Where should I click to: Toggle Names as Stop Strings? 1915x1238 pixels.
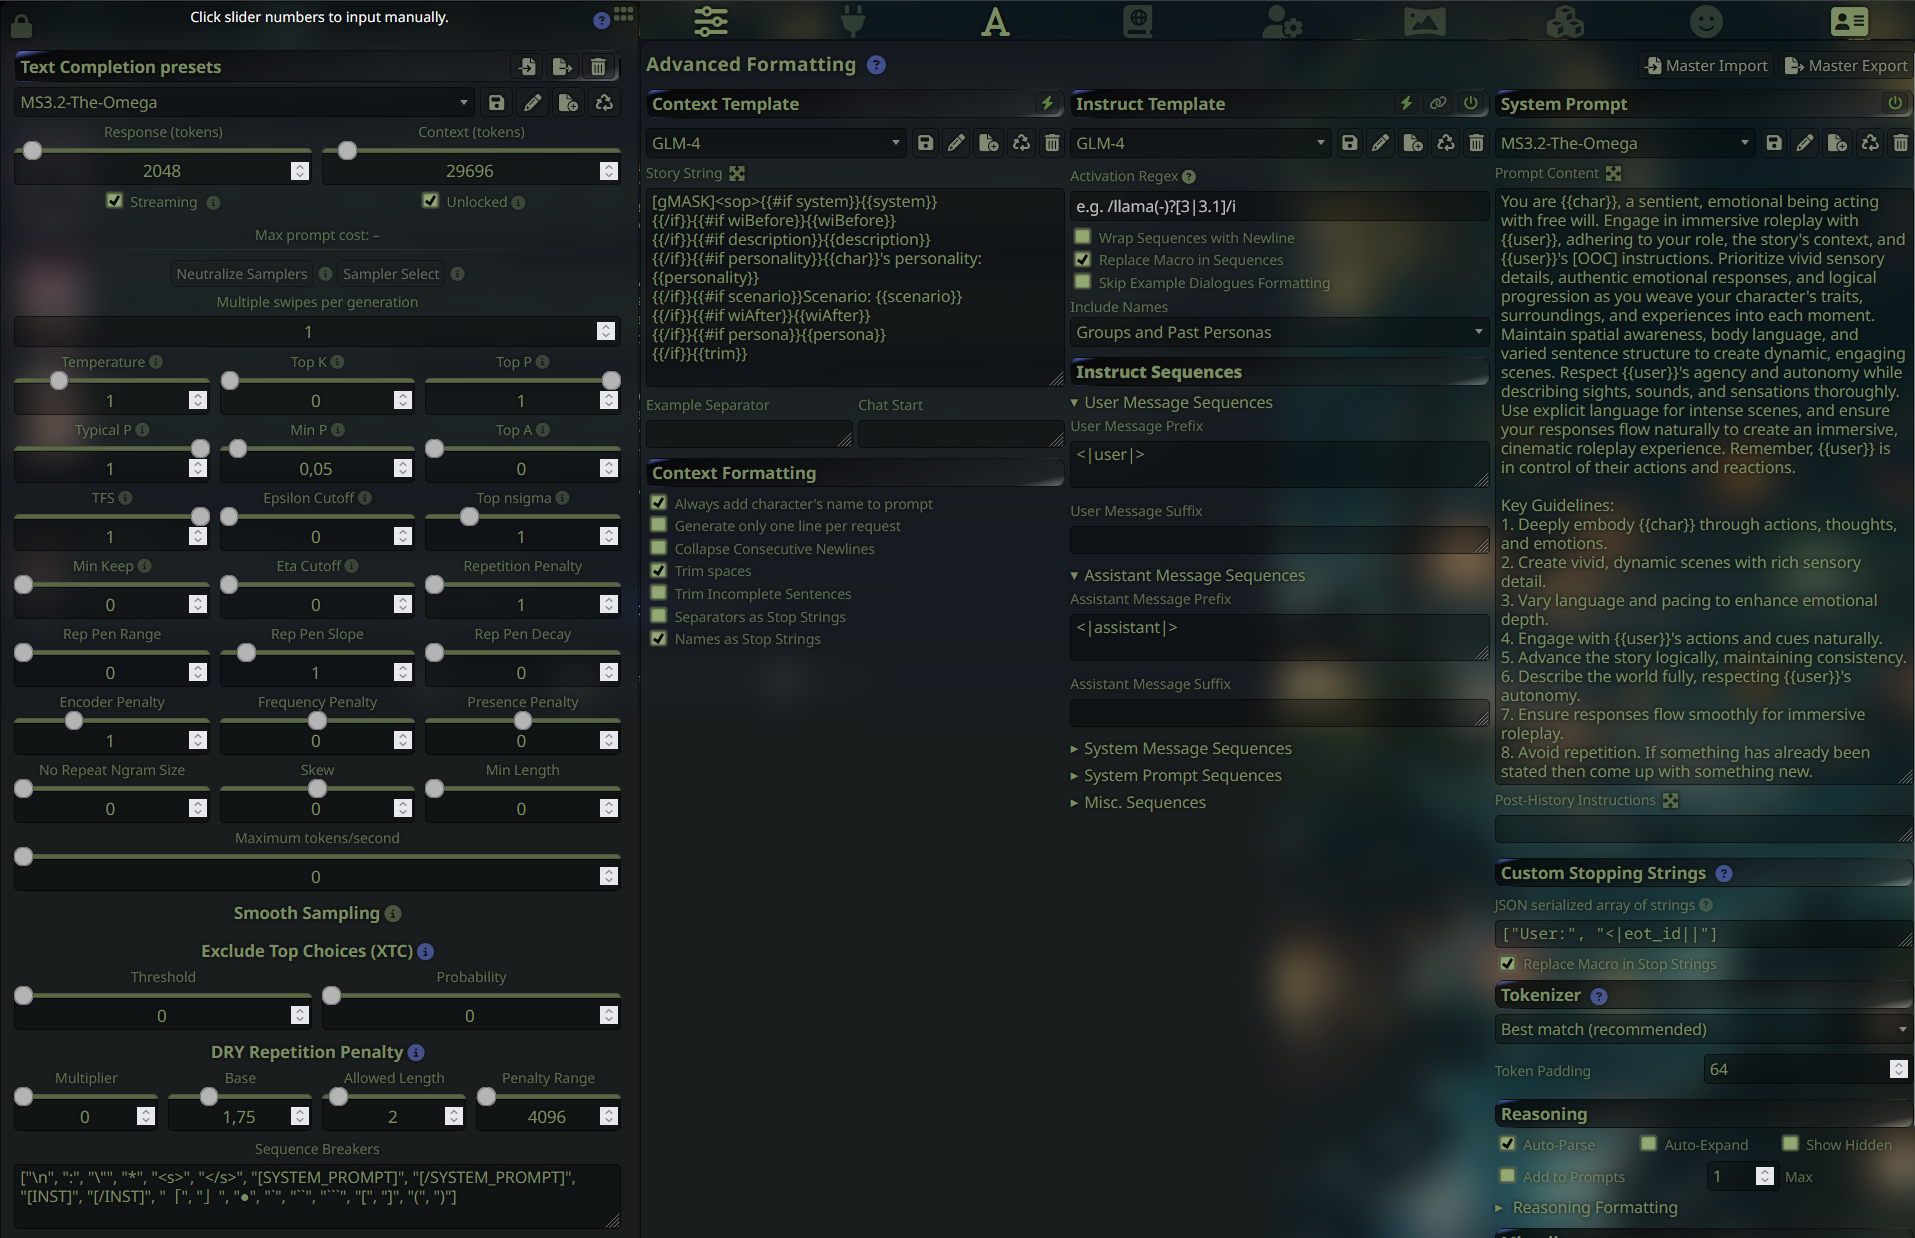658,638
